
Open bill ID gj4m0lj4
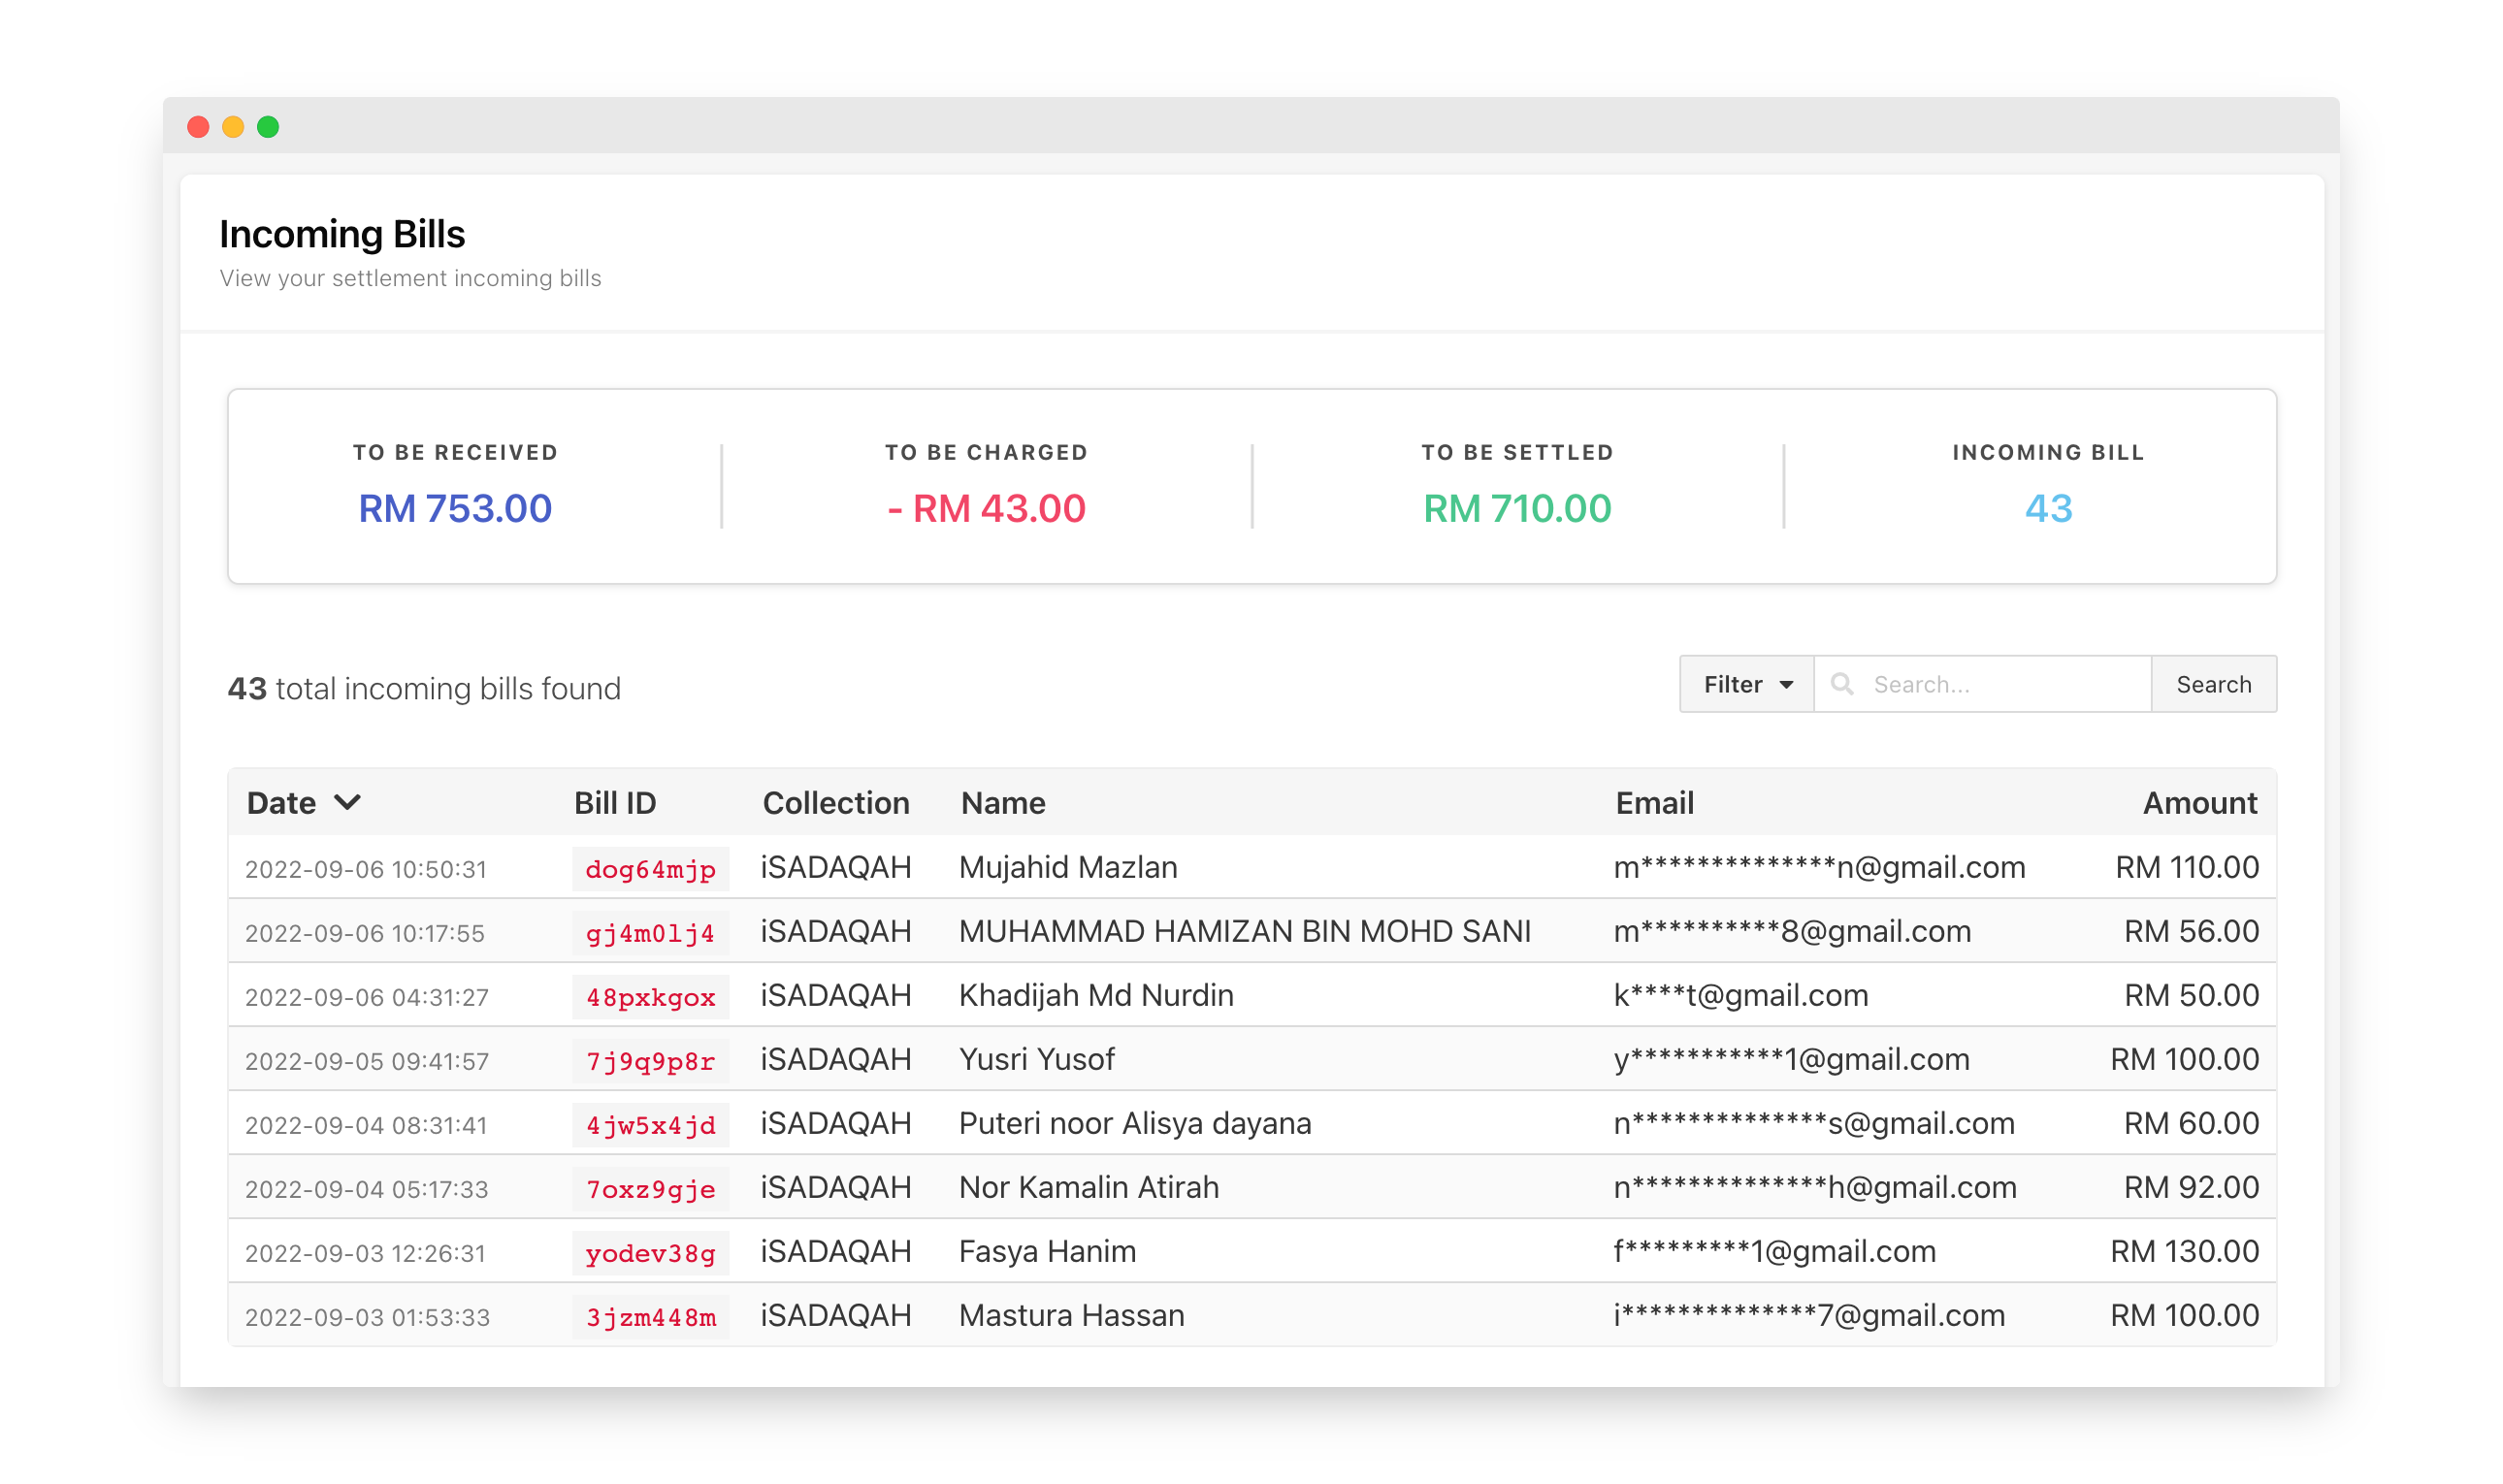point(650,932)
